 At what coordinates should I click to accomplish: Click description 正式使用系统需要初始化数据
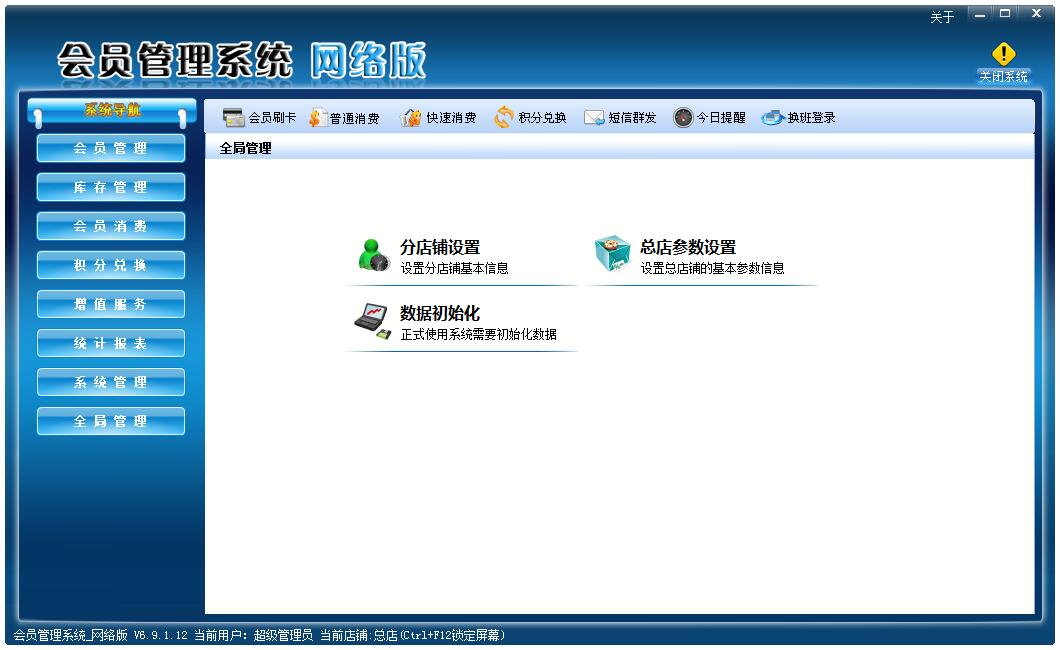(479, 334)
